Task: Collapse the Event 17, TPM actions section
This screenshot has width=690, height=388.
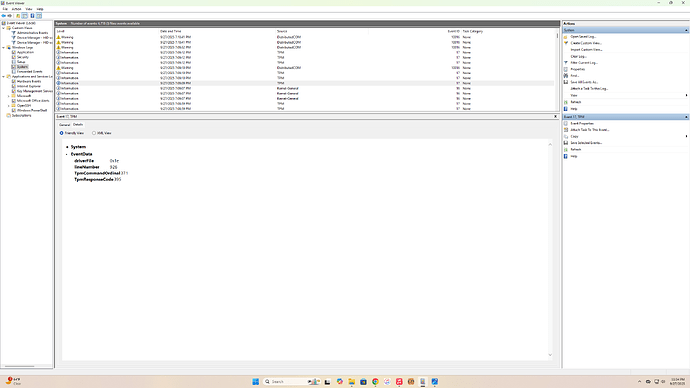Action: tap(686, 117)
